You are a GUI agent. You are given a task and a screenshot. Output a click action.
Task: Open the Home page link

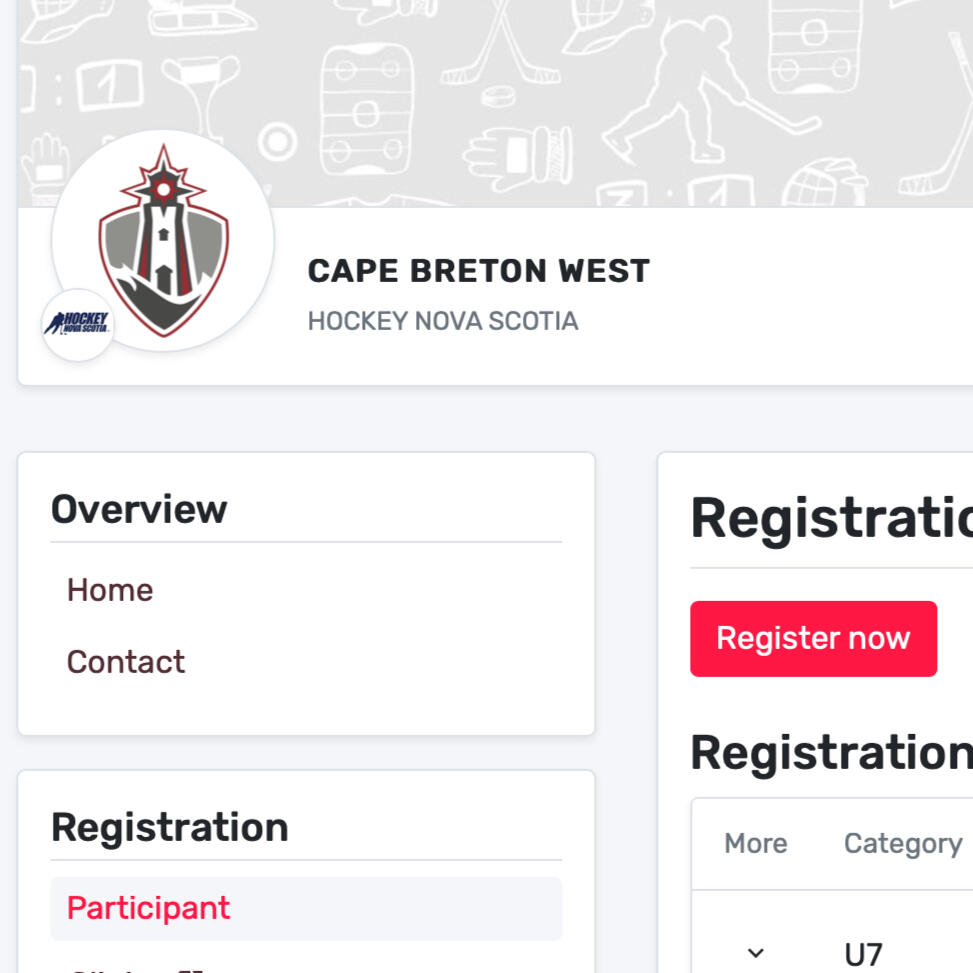point(110,590)
